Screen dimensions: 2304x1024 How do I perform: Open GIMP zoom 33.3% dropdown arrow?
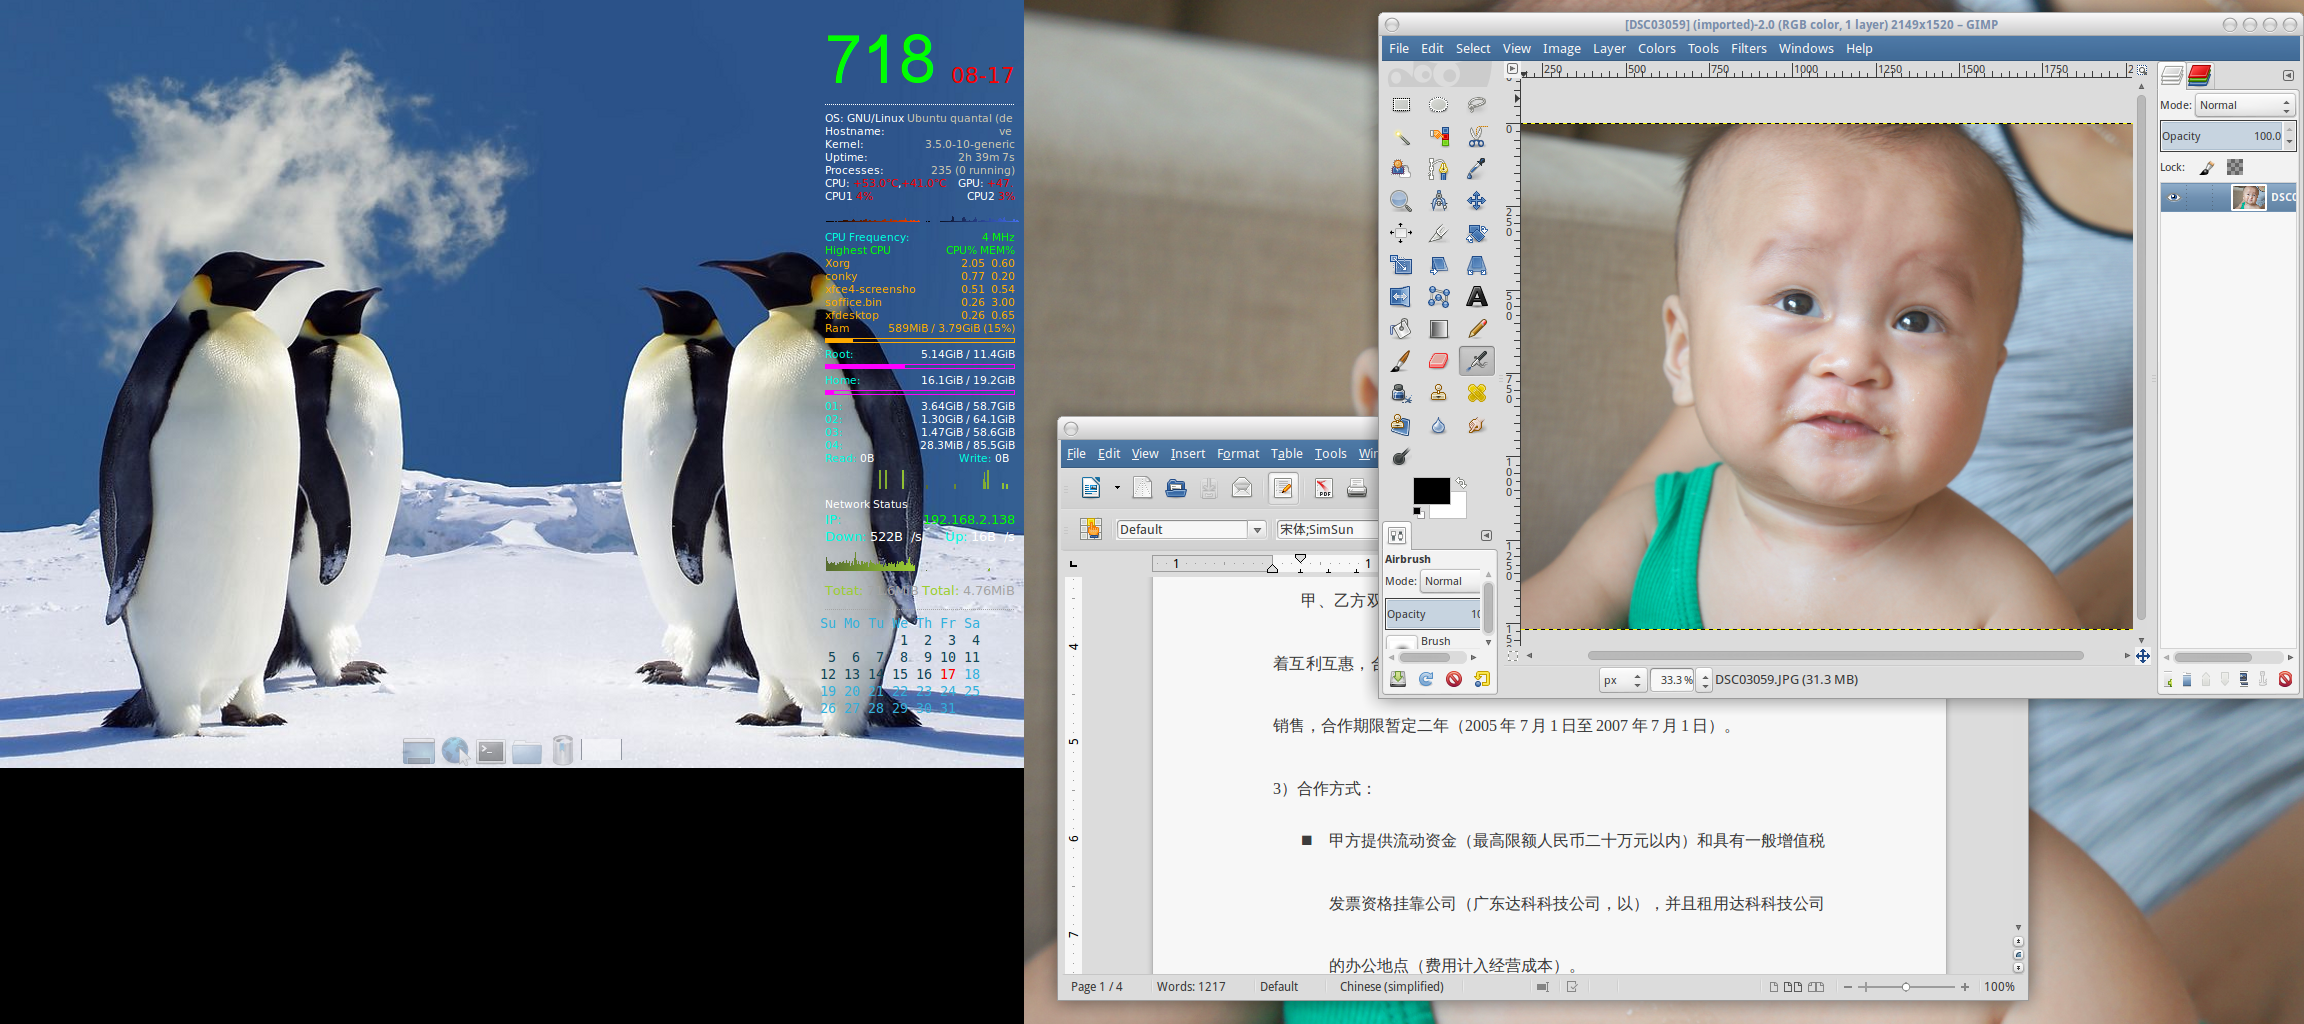click(1705, 680)
